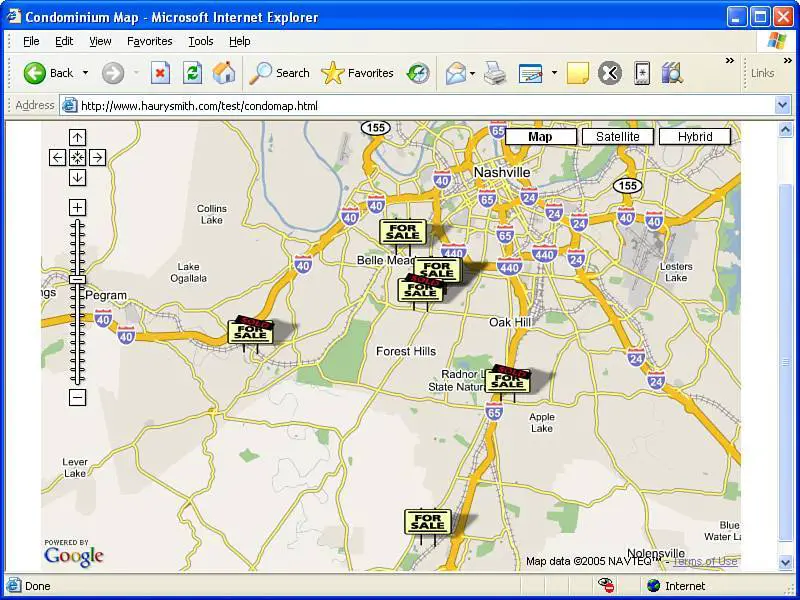Click the Mail envelope icon

coord(456,73)
